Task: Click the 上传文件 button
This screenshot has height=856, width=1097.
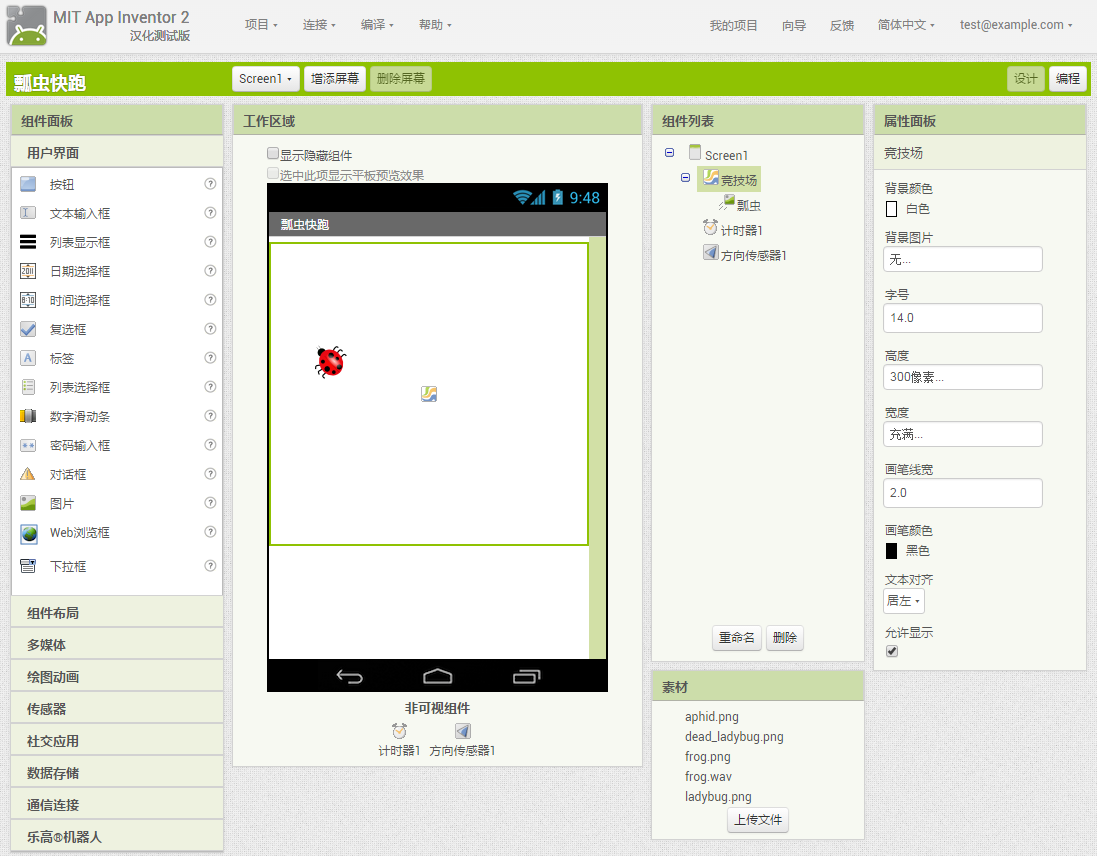Action: coord(758,821)
